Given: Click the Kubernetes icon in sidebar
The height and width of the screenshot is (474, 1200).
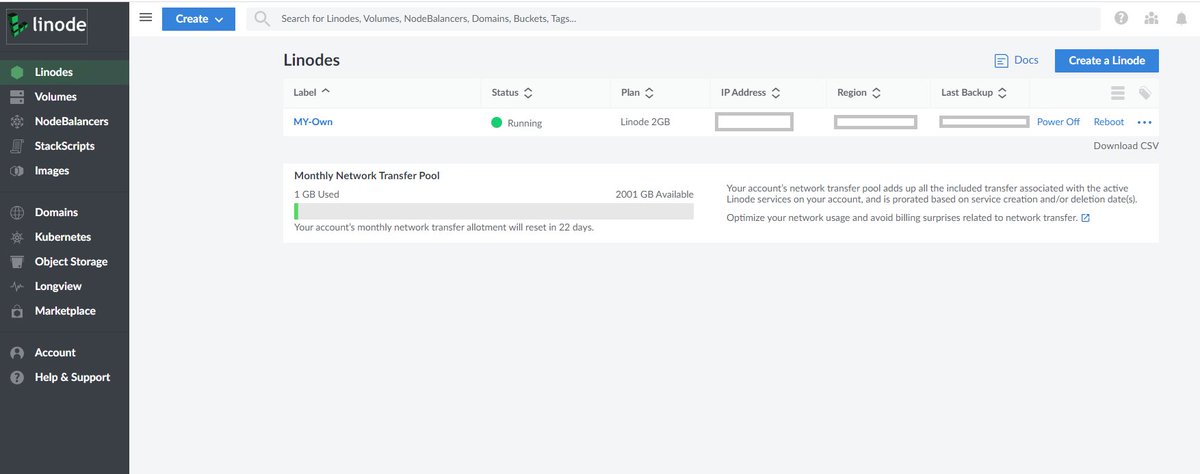Looking at the screenshot, I should (x=17, y=237).
